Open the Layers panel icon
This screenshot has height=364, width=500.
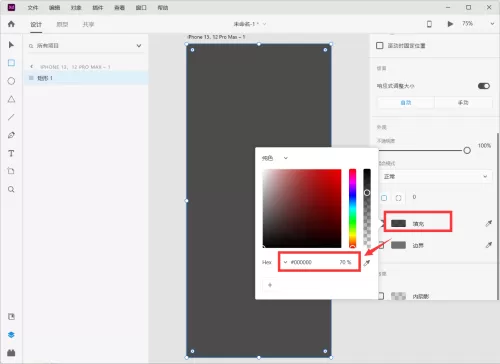(x=11, y=335)
